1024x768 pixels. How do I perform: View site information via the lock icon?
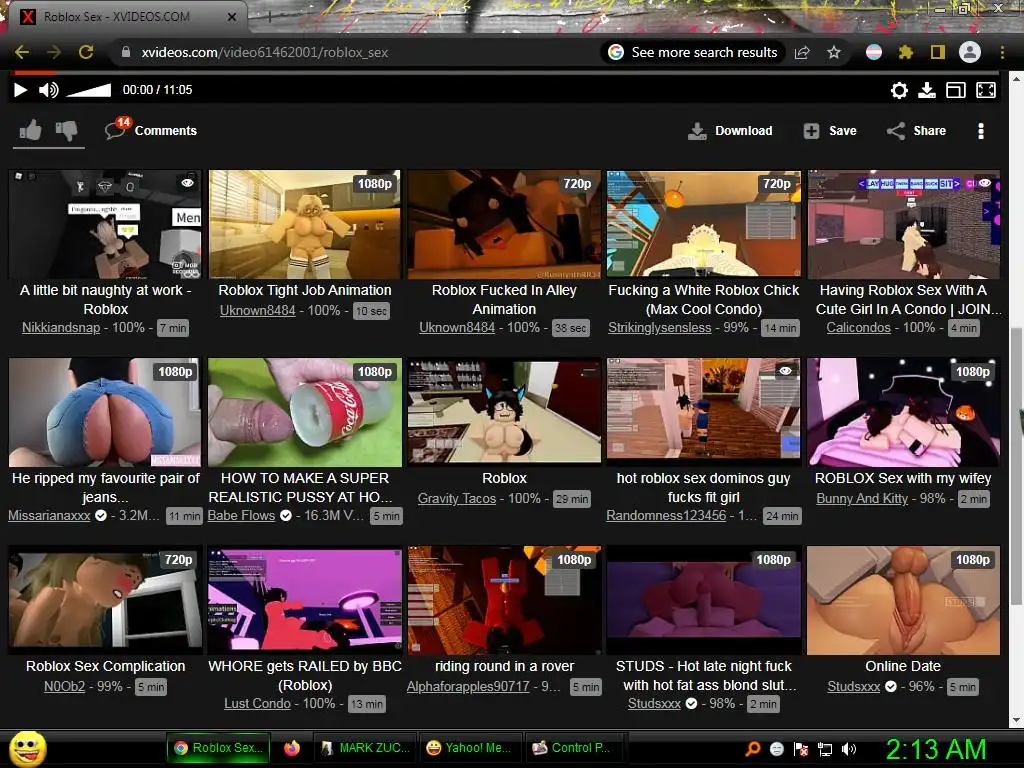[x=126, y=52]
